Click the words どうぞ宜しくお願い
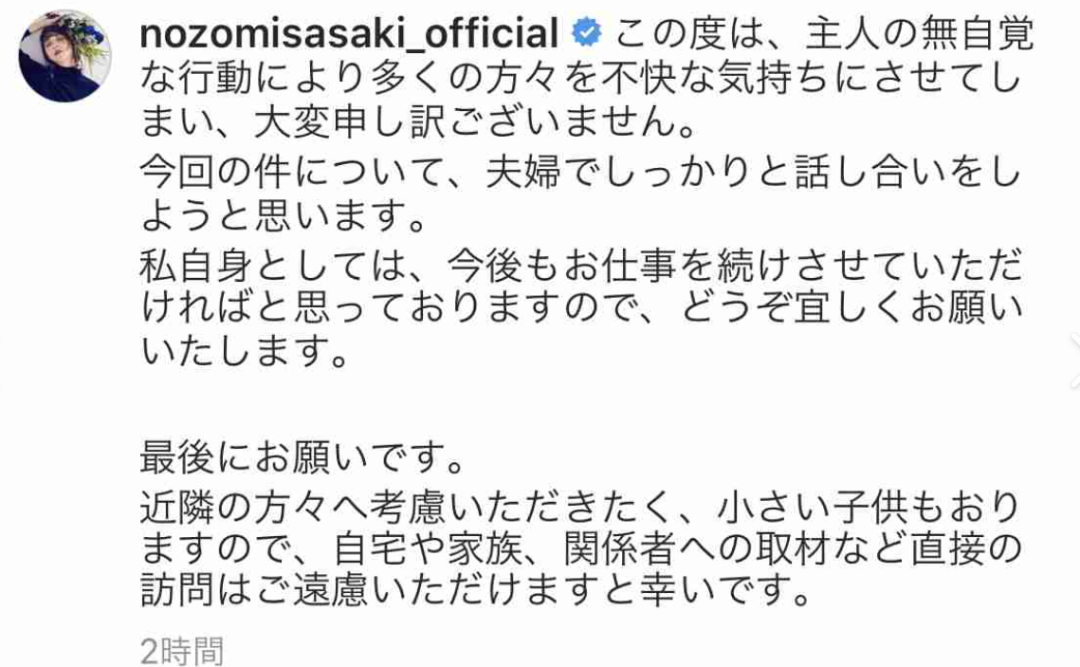 click(x=868, y=309)
